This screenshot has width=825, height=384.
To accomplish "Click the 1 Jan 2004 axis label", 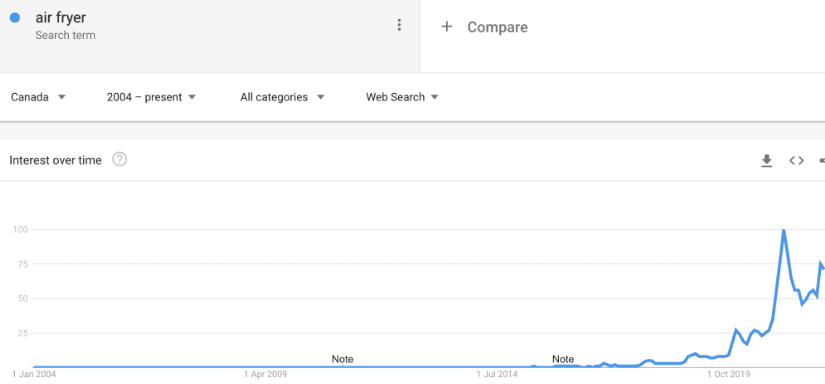I will click(34, 375).
